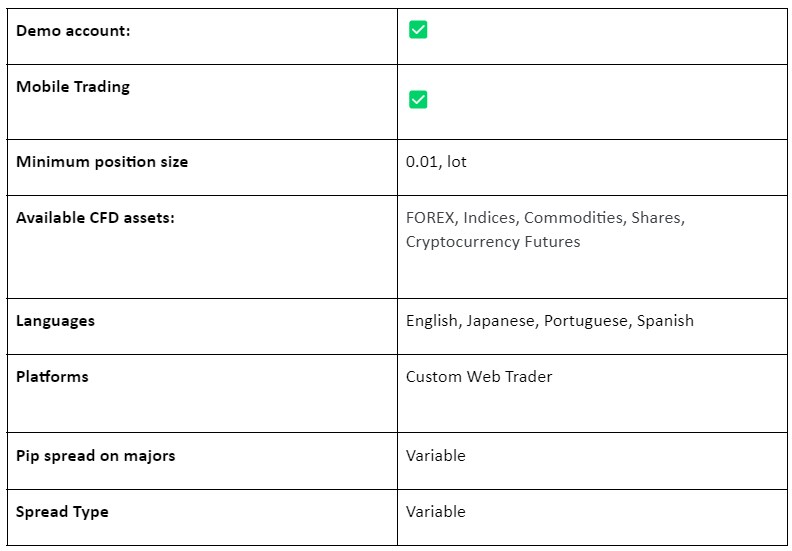Click the Pip spread on majors label
The width and height of the screenshot is (792, 551).
pyautogui.click(x=95, y=456)
